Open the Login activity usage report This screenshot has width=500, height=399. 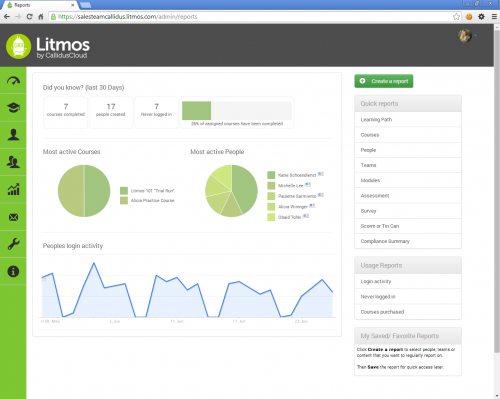pos(408,281)
